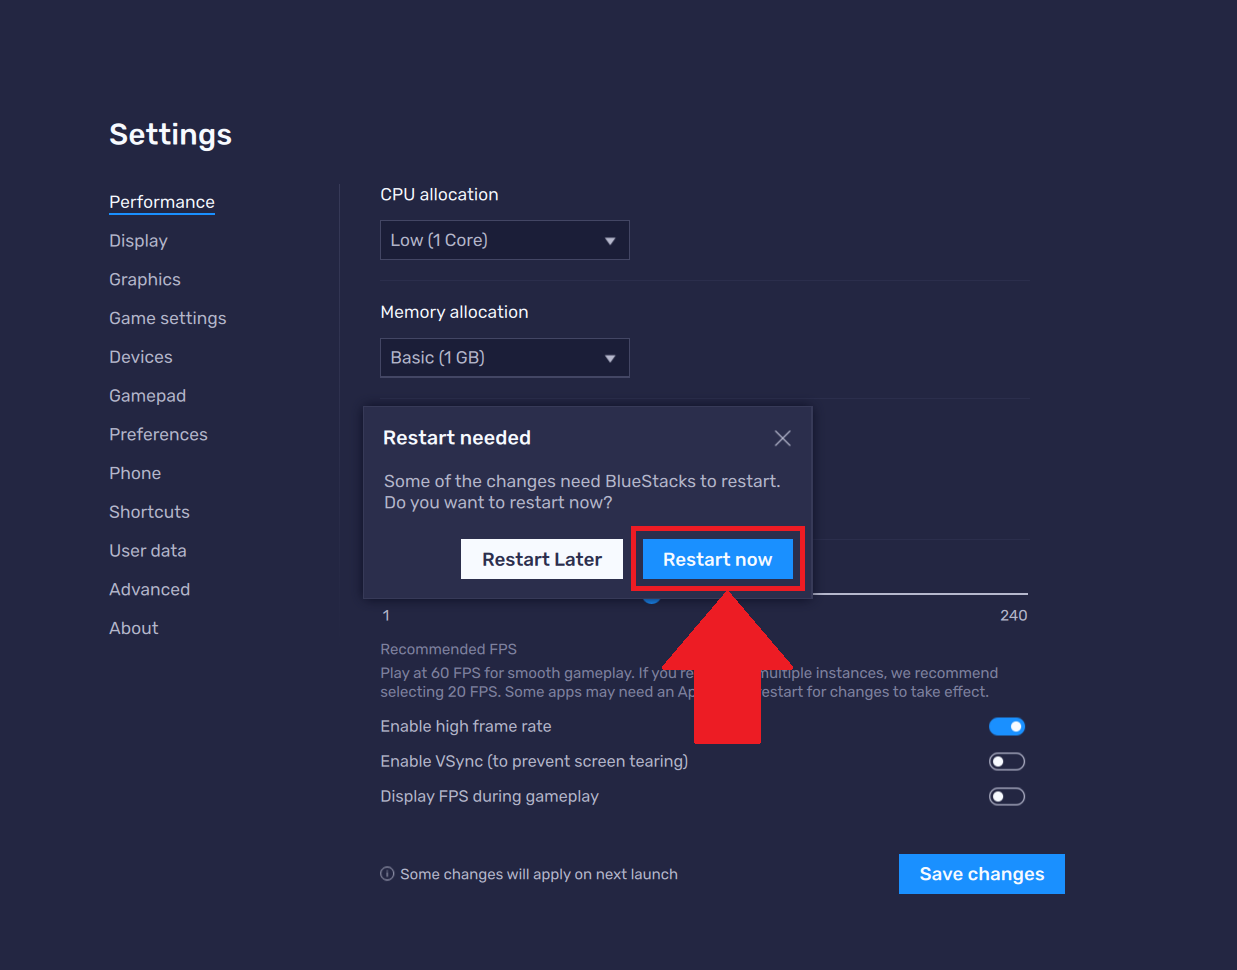Open the Gamepad settings
This screenshot has height=970, width=1237.
point(147,396)
